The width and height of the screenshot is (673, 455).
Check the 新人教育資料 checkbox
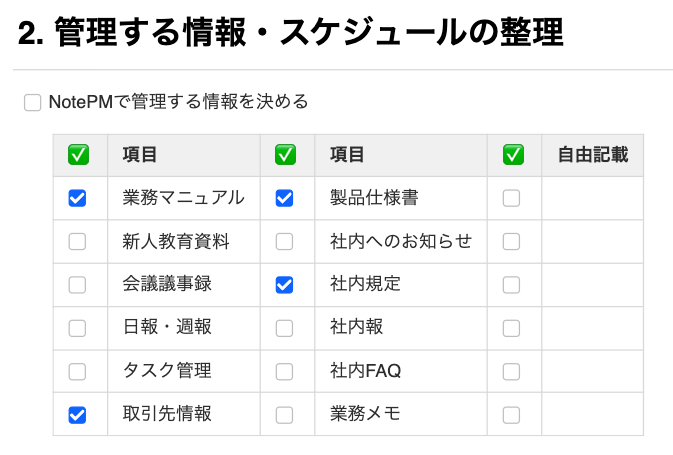click(x=77, y=241)
